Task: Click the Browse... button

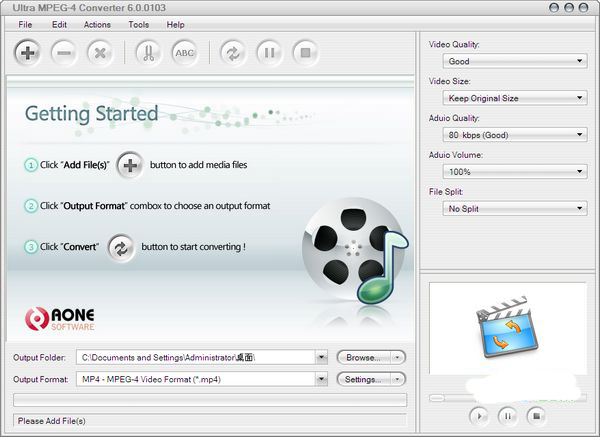Action: 364,357
